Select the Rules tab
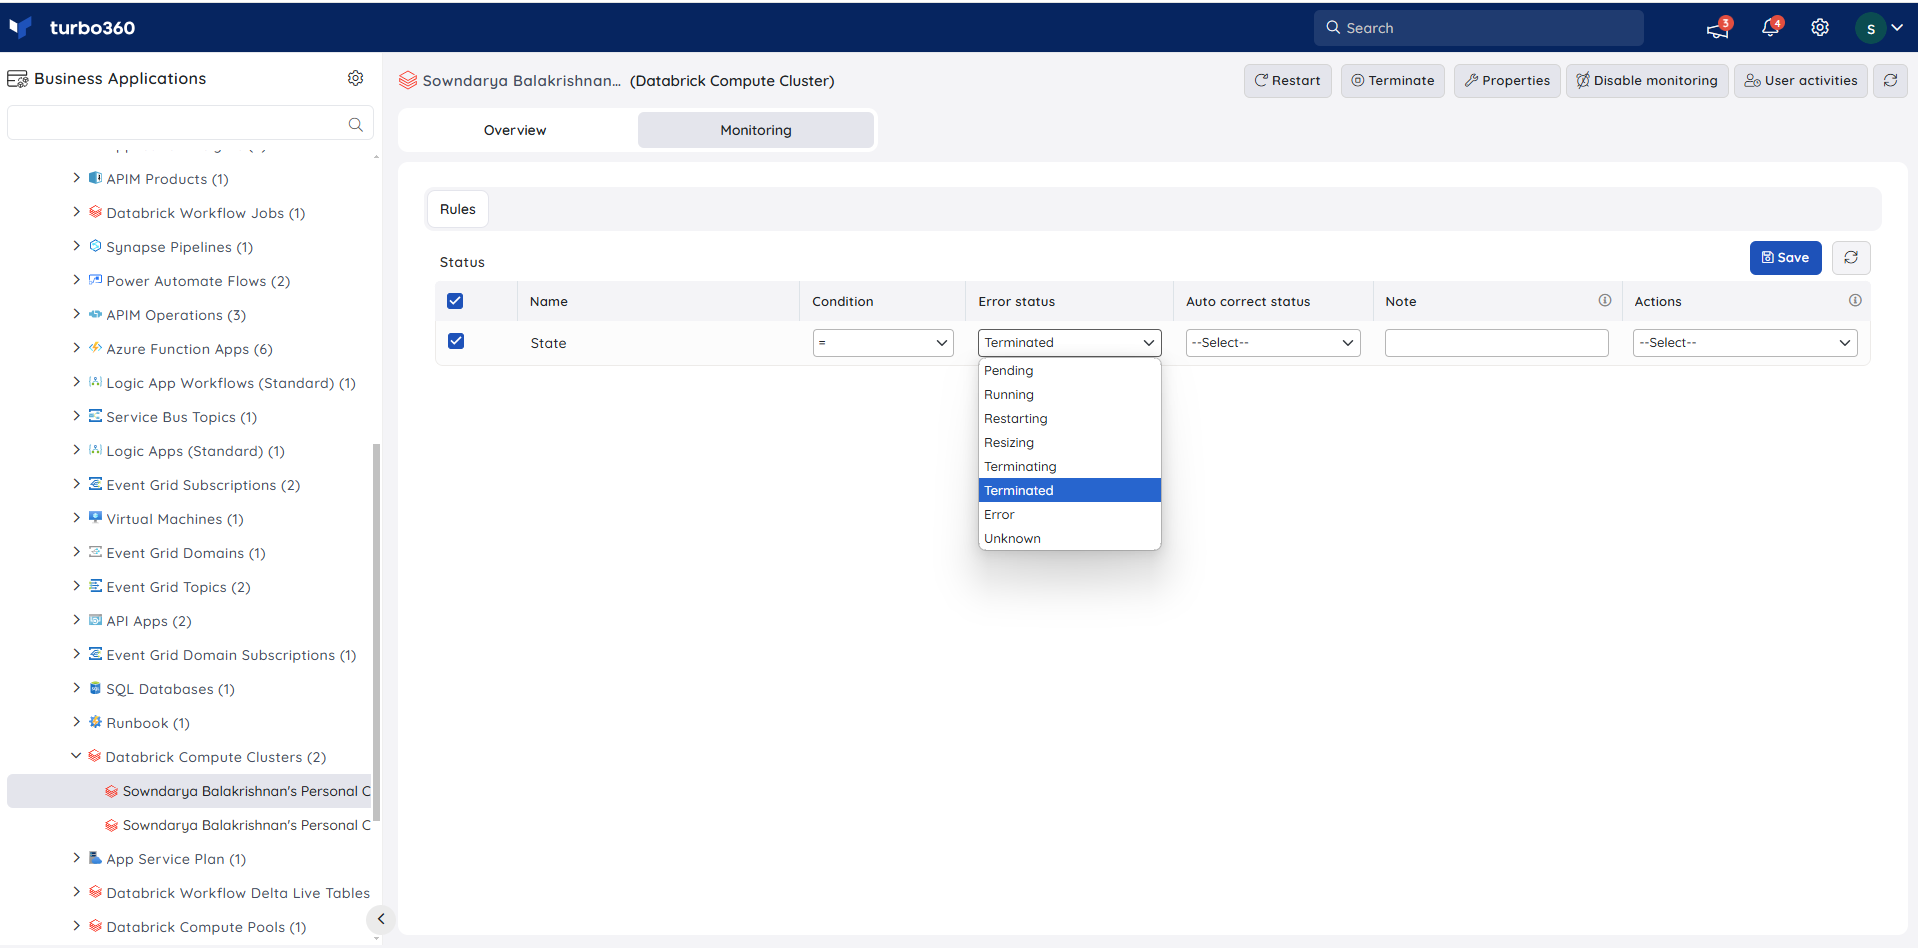This screenshot has width=1918, height=948. 458,209
